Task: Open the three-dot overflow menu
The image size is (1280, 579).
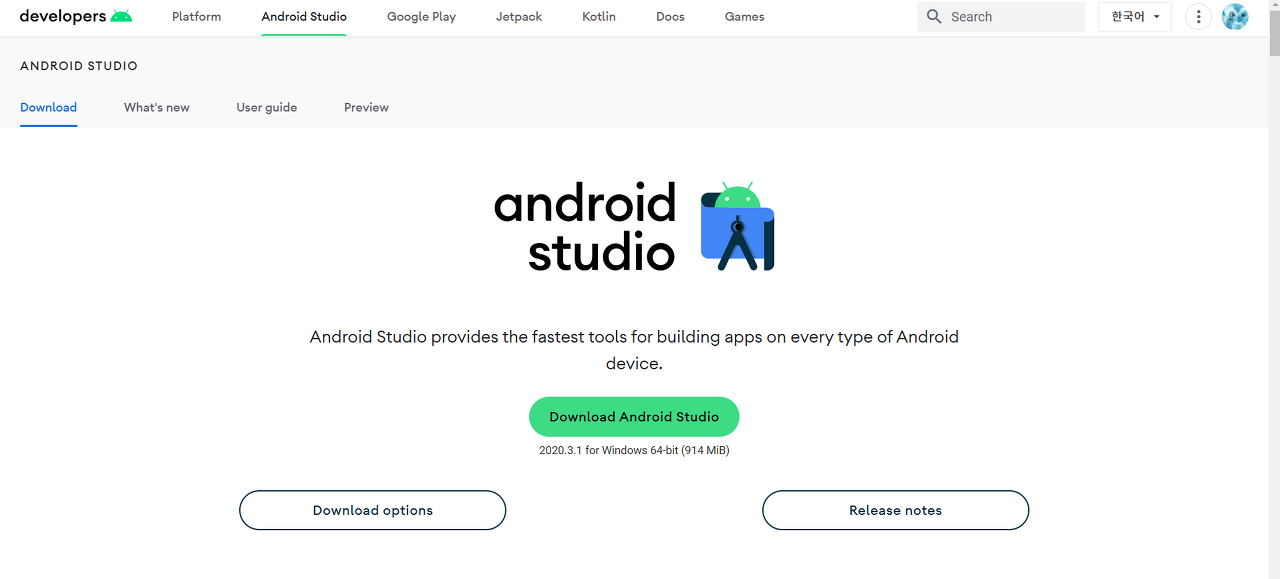Action: coord(1198,17)
